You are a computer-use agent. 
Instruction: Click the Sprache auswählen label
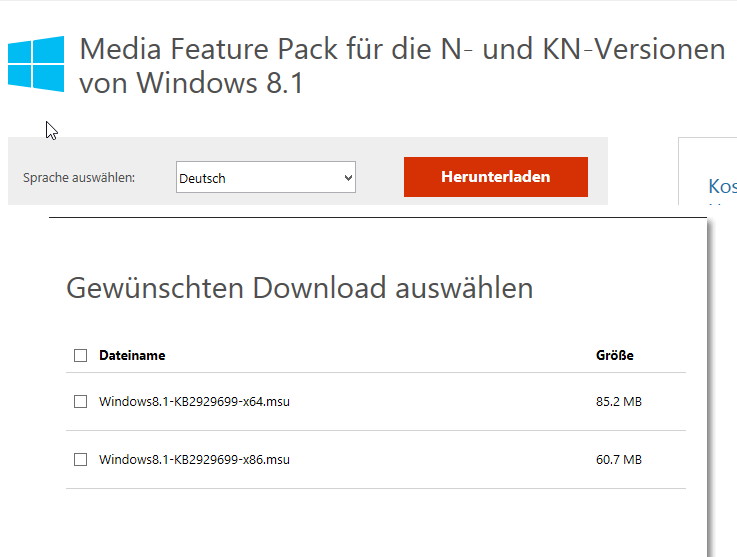tap(78, 178)
